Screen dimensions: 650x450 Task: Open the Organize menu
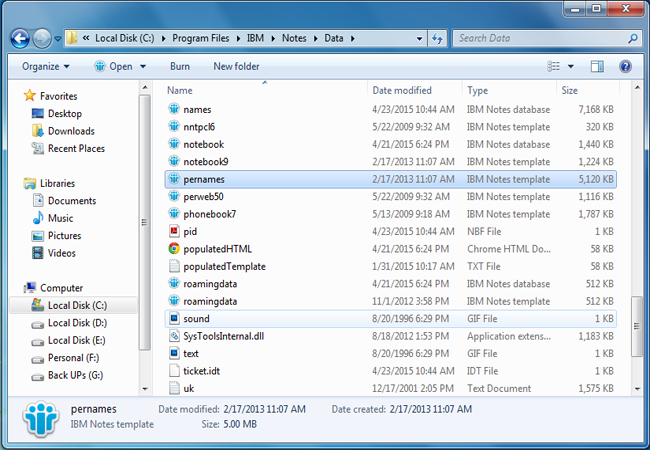tap(46, 66)
